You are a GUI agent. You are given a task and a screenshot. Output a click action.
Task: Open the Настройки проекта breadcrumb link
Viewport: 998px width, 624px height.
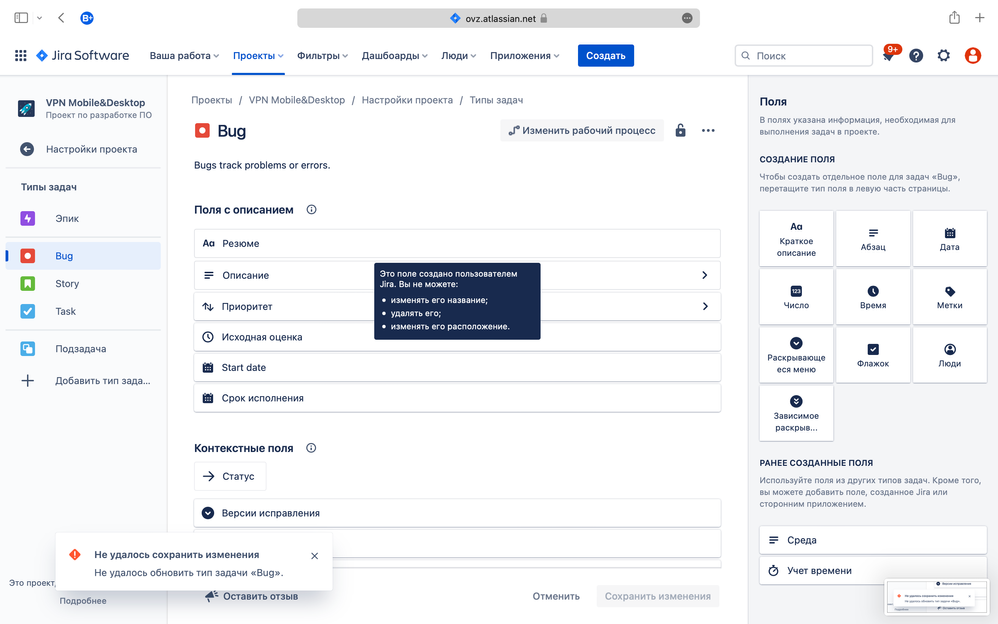(x=407, y=100)
